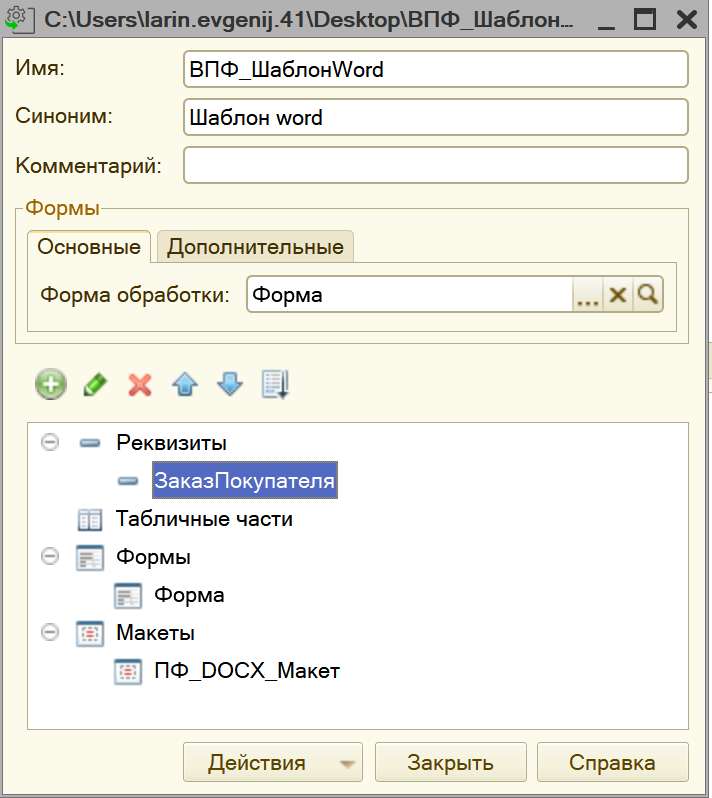Click the ПФ_DOCX_Макет template icon
This screenshot has width=712, height=798.
click(x=128, y=672)
